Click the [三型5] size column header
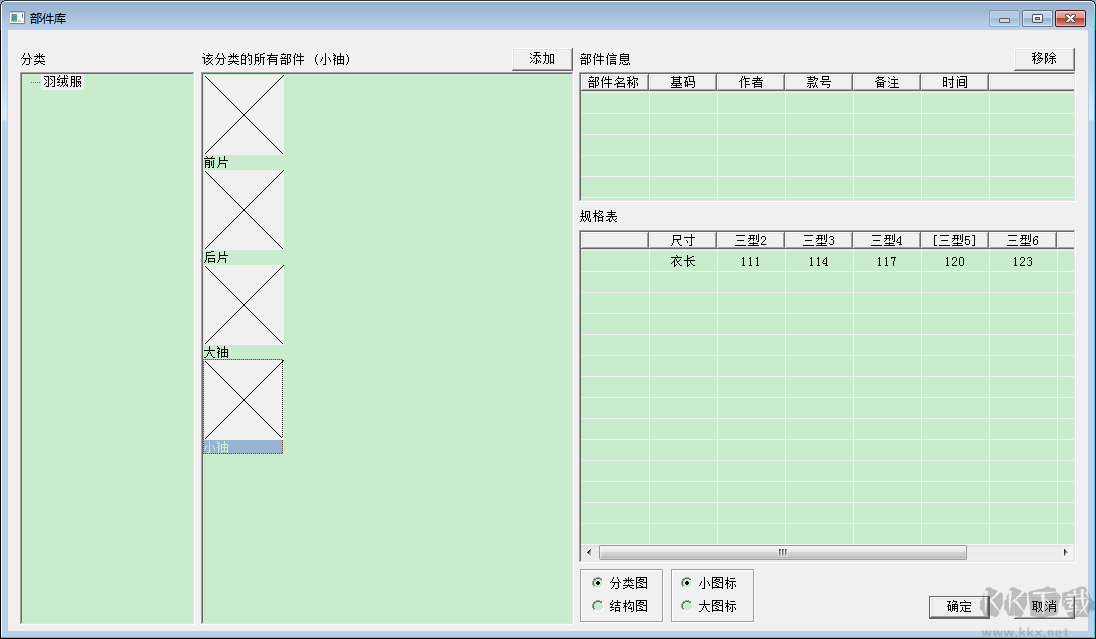The height and width of the screenshot is (639, 1096). 954,240
